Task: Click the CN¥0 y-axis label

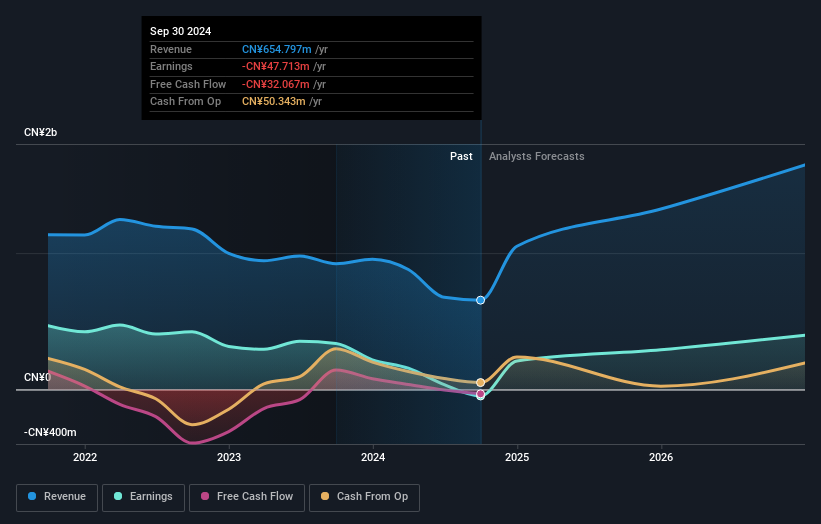Action: point(37,377)
